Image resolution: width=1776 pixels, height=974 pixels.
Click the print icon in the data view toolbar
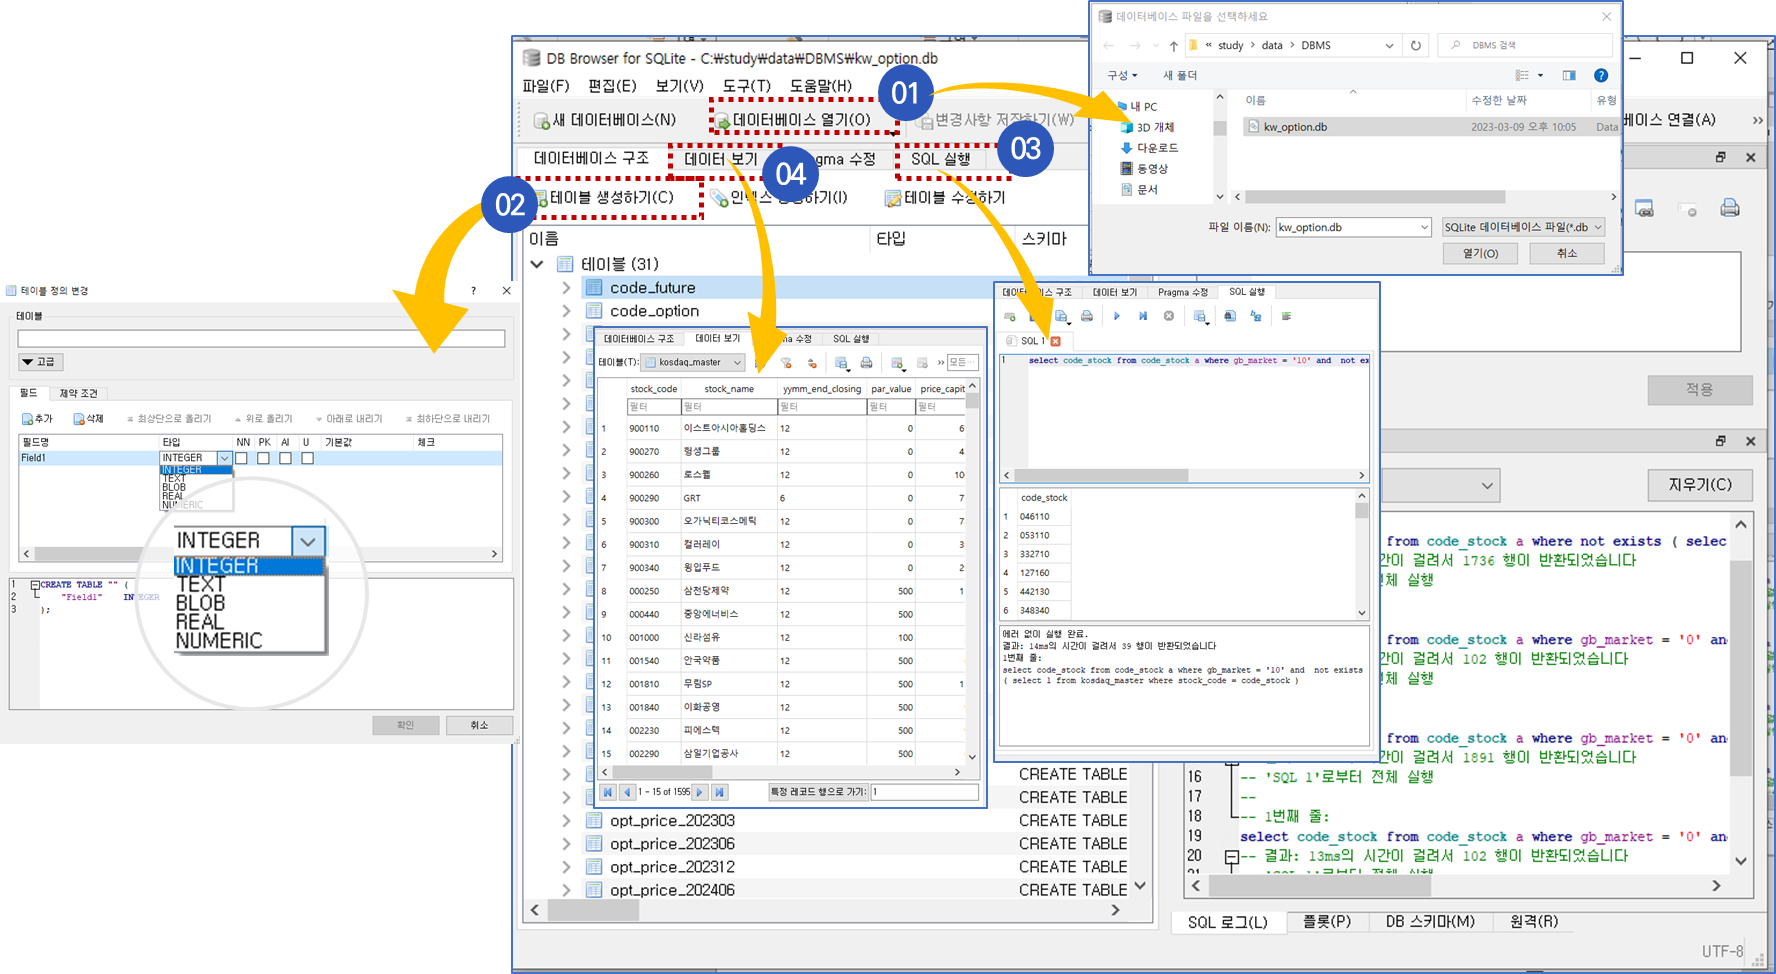[866, 363]
